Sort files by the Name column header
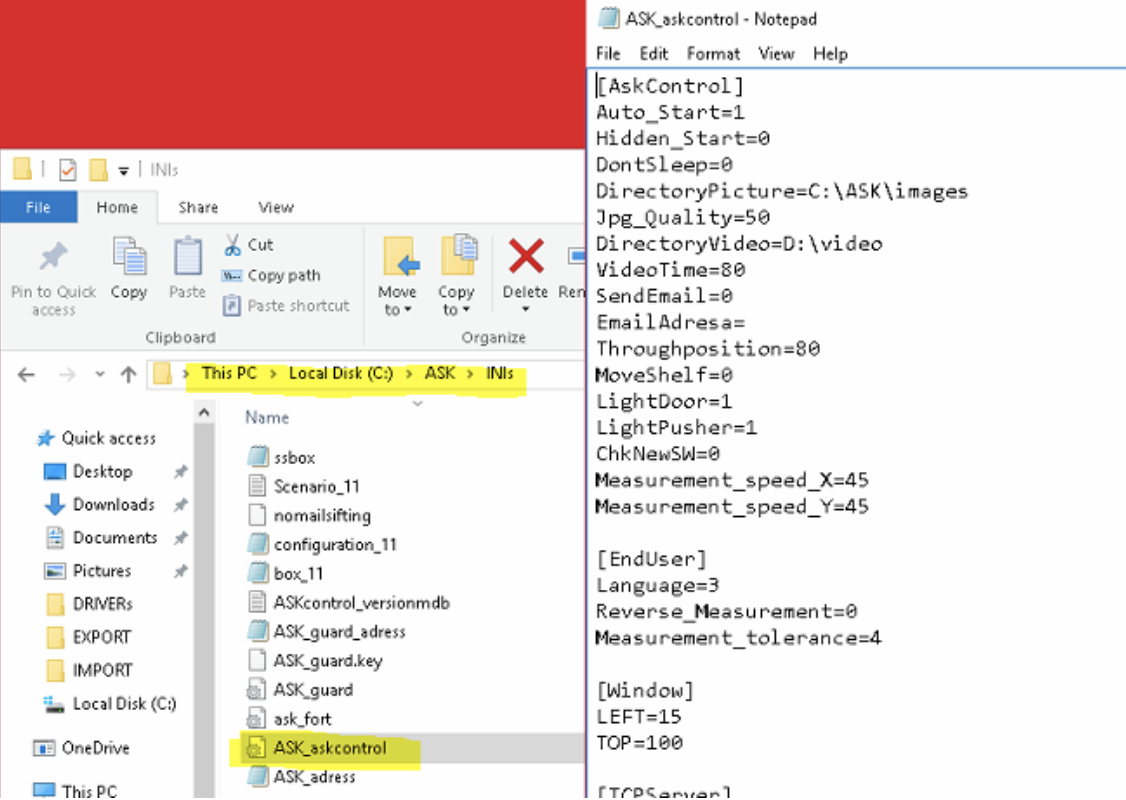The height and width of the screenshot is (800, 1126). (x=267, y=417)
